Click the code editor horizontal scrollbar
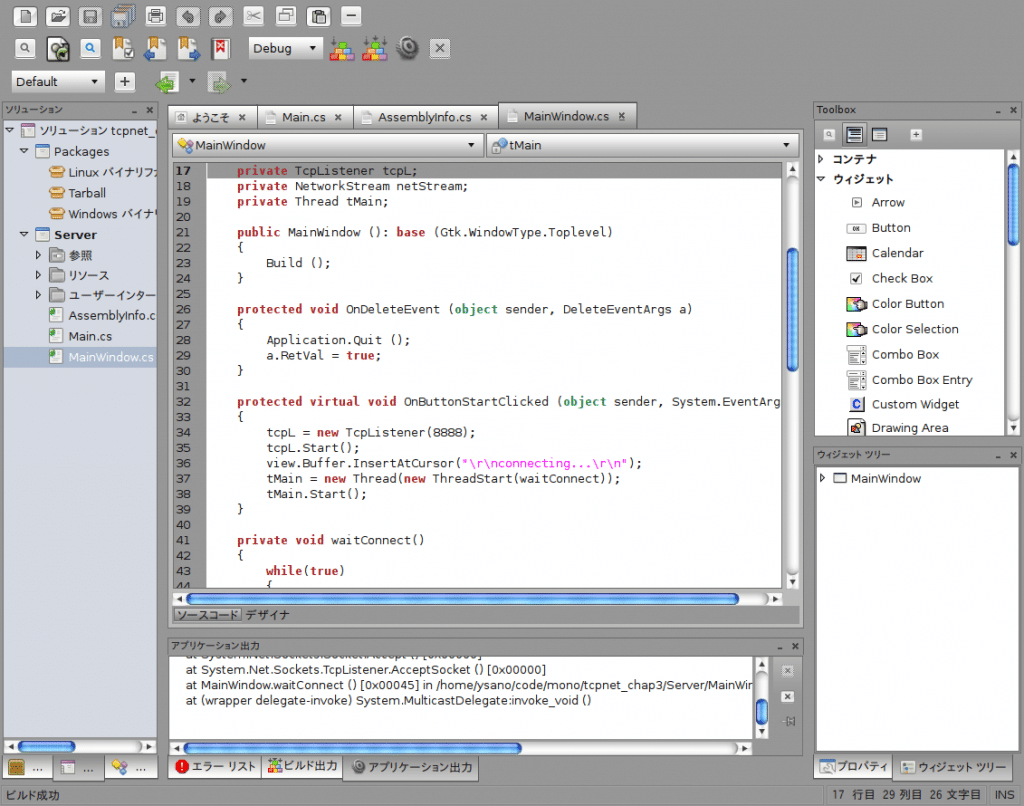1024x806 pixels. [470, 599]
